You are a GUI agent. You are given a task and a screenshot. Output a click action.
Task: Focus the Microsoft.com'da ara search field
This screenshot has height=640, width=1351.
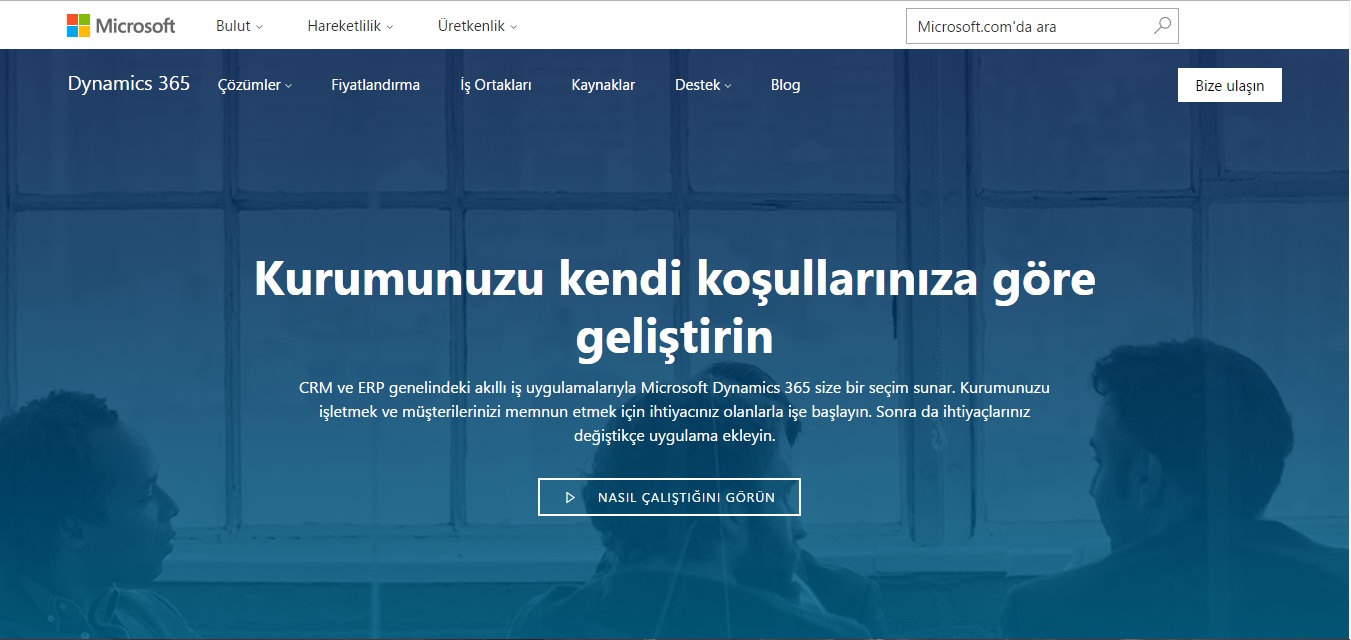[x=1030, y=27]
